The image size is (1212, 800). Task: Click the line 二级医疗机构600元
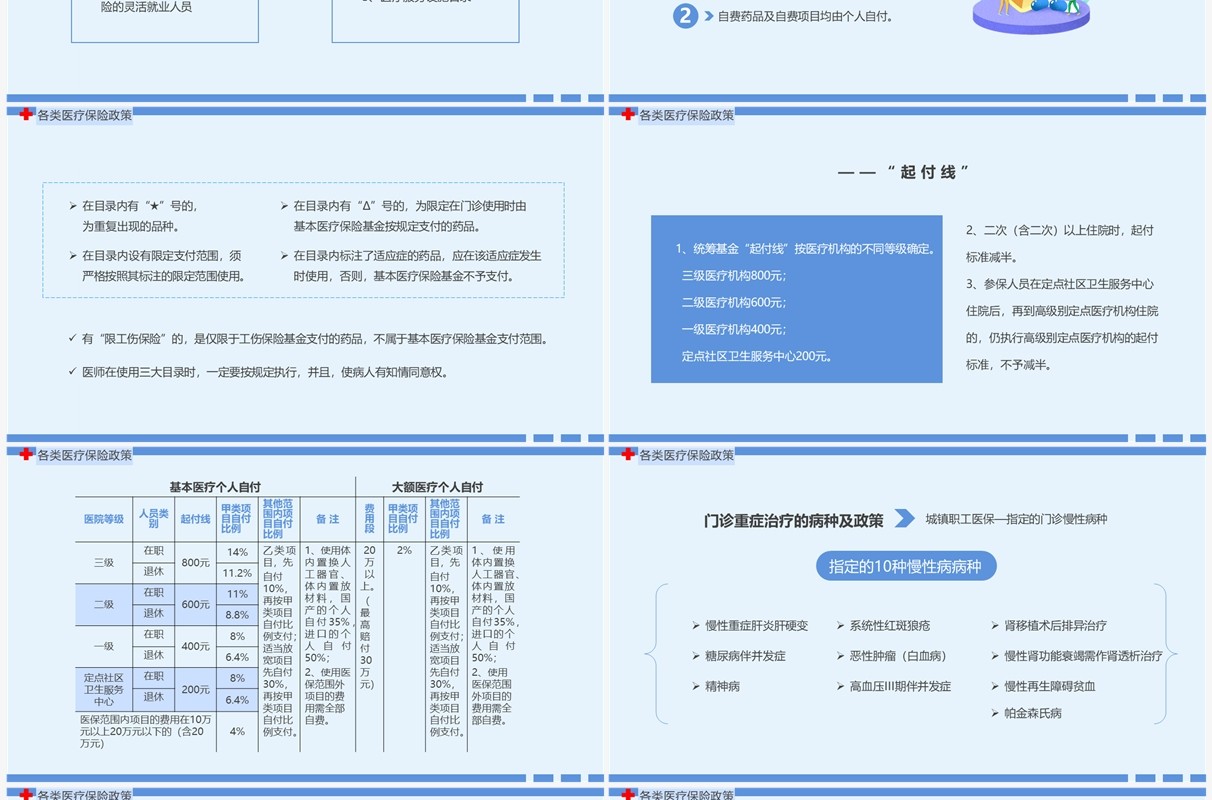coord(734,302)
